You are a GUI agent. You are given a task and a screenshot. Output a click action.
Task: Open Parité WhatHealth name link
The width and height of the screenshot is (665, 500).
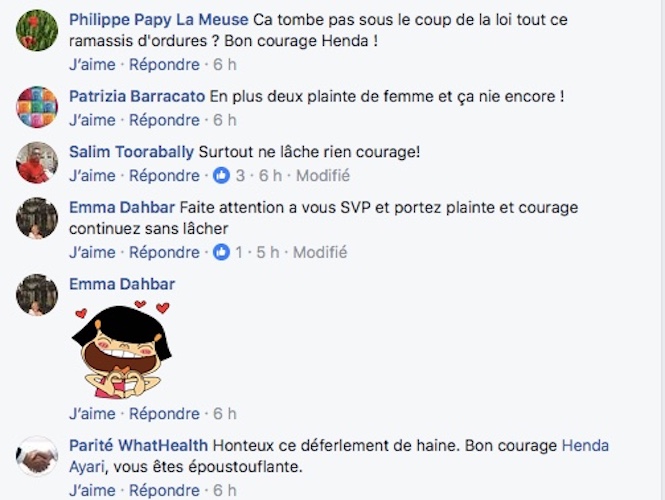coord(138,445)
